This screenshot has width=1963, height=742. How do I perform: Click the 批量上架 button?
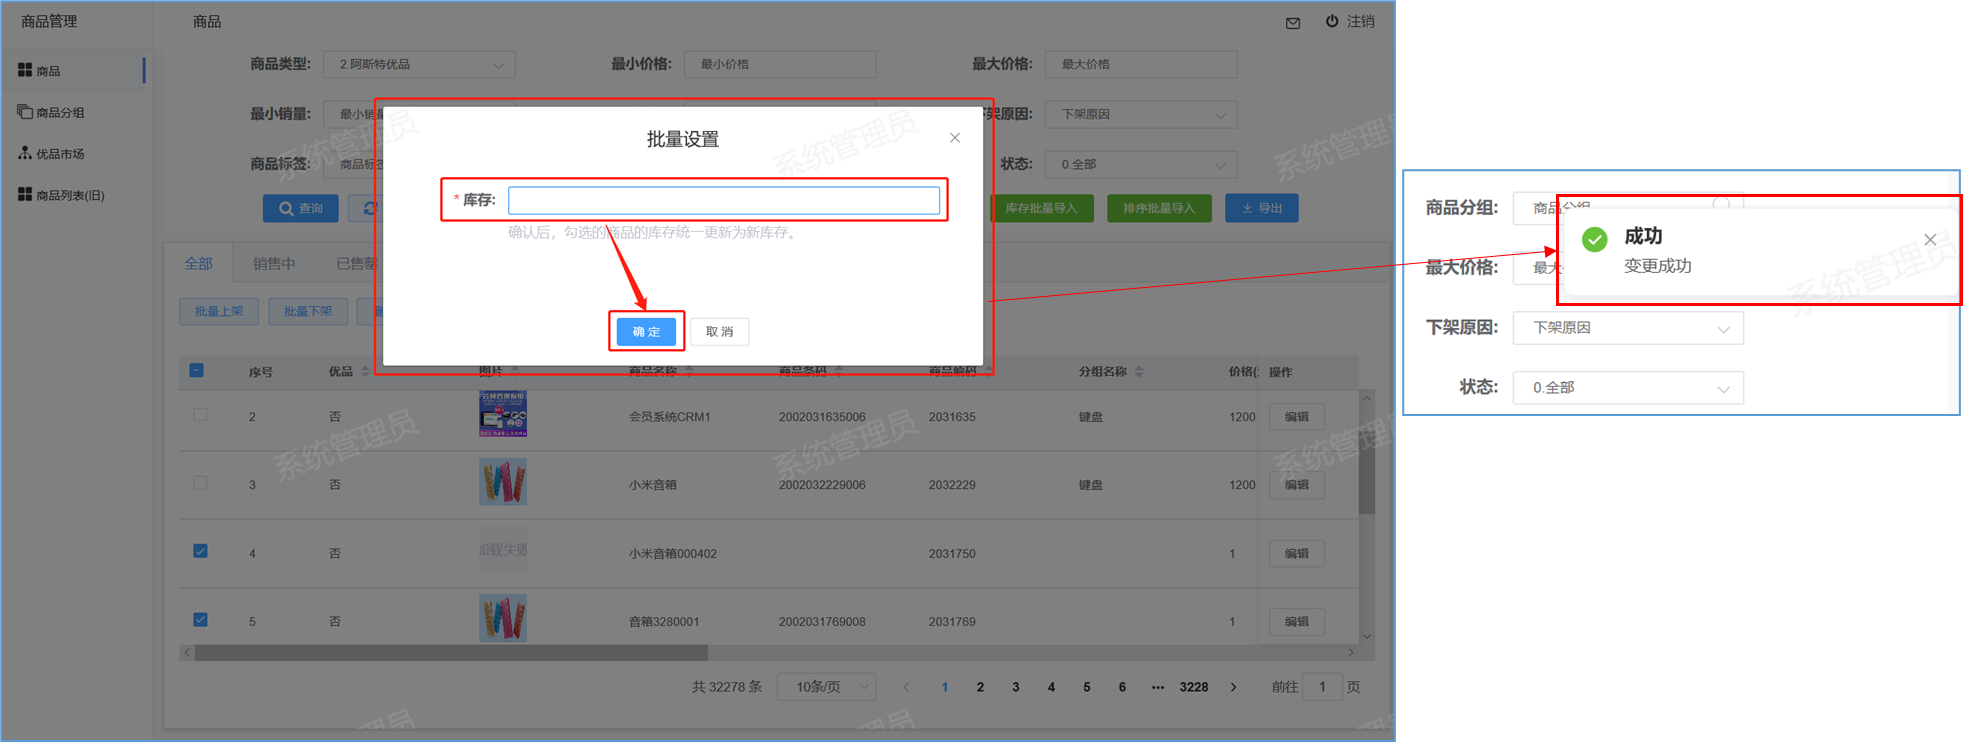pos(219,311)
